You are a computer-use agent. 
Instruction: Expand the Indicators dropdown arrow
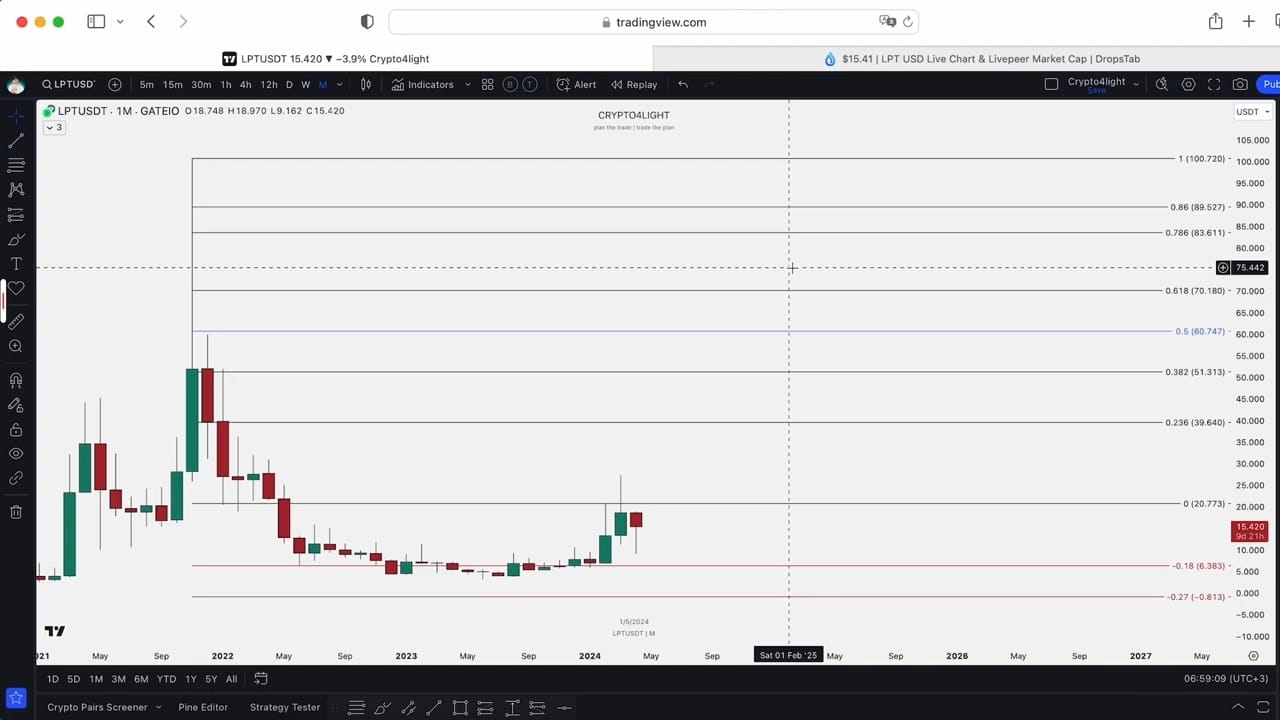point(468,84)
